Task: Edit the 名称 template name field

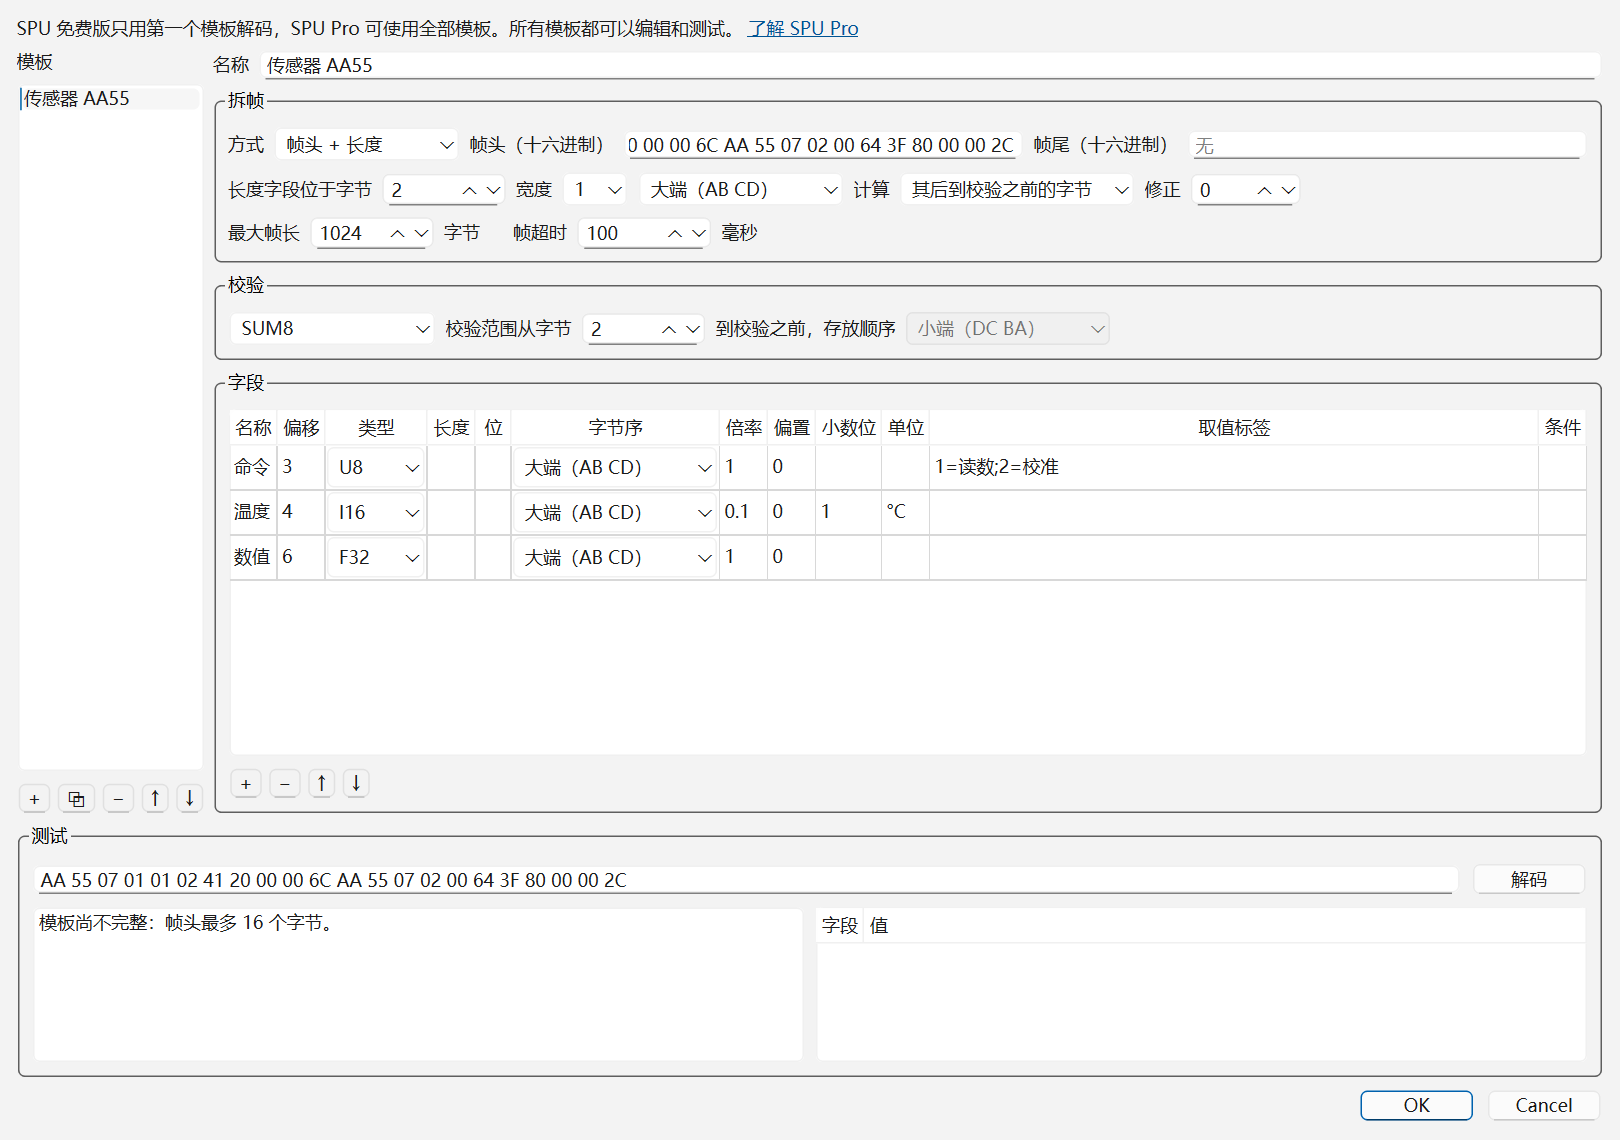Action: tap(930, 65)
